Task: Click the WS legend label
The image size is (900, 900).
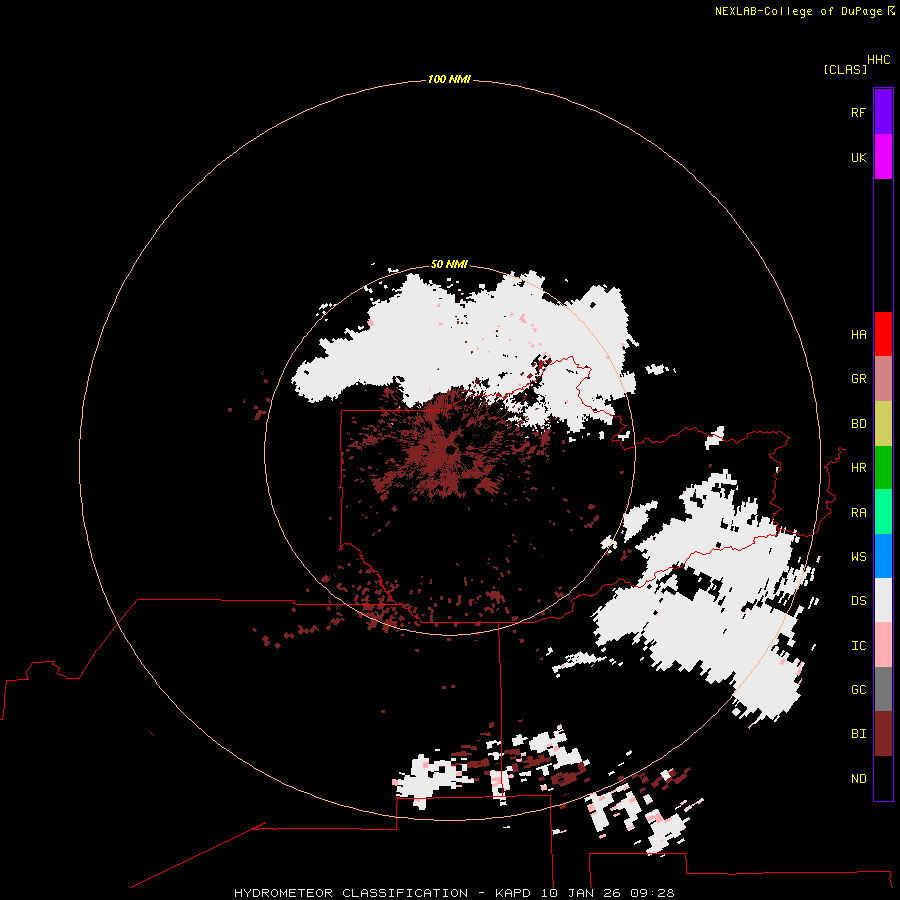Action: click(x=858, y=557)
